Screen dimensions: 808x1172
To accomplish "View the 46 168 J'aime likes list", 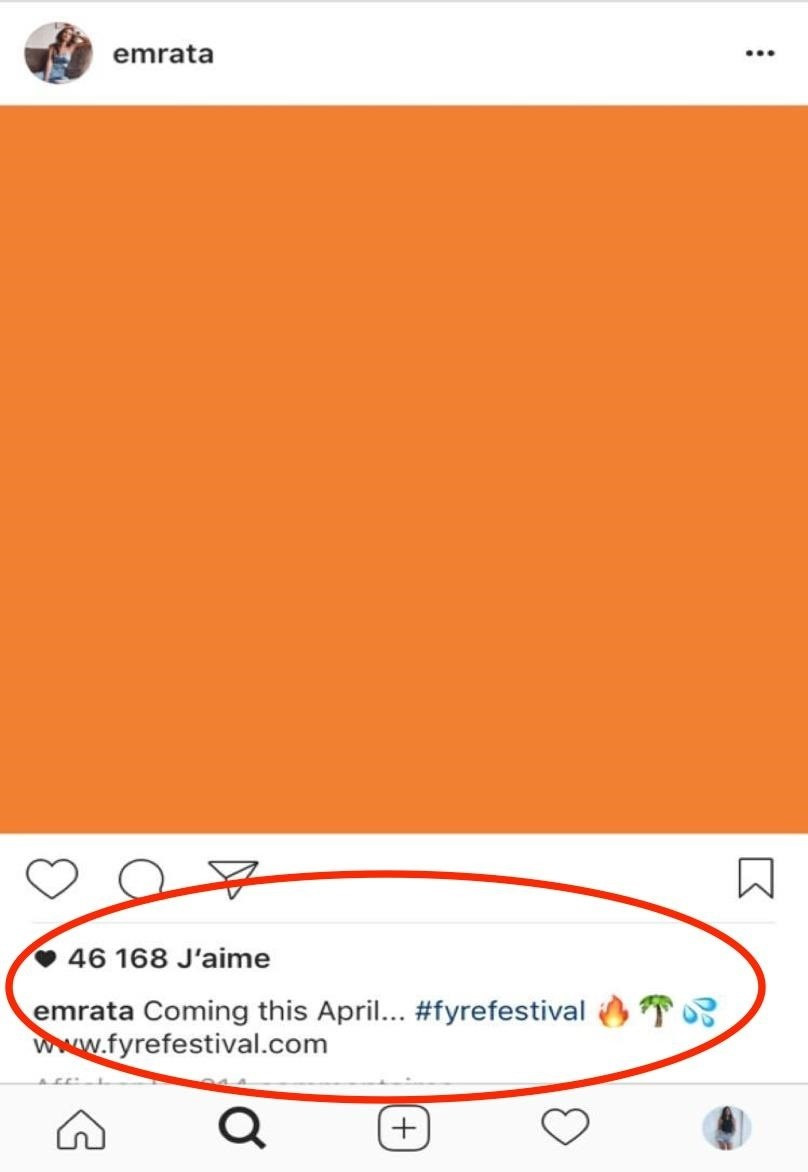I will [169, 958].
